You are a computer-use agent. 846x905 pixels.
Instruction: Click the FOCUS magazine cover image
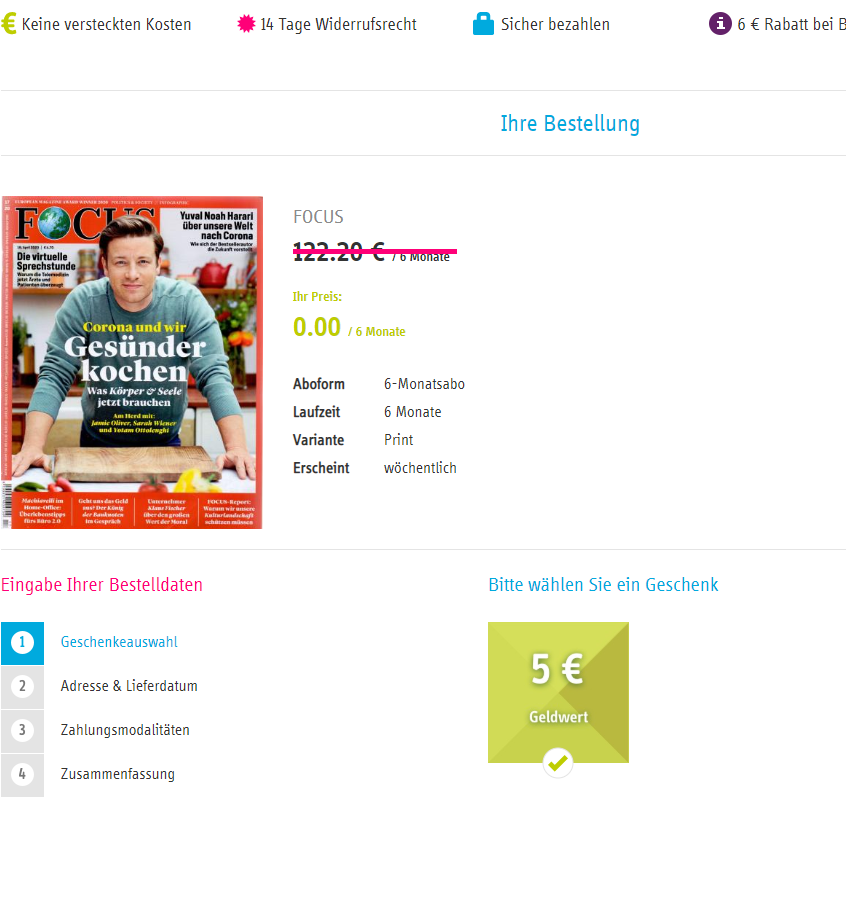pyautogui.click(x=132, y=362)
